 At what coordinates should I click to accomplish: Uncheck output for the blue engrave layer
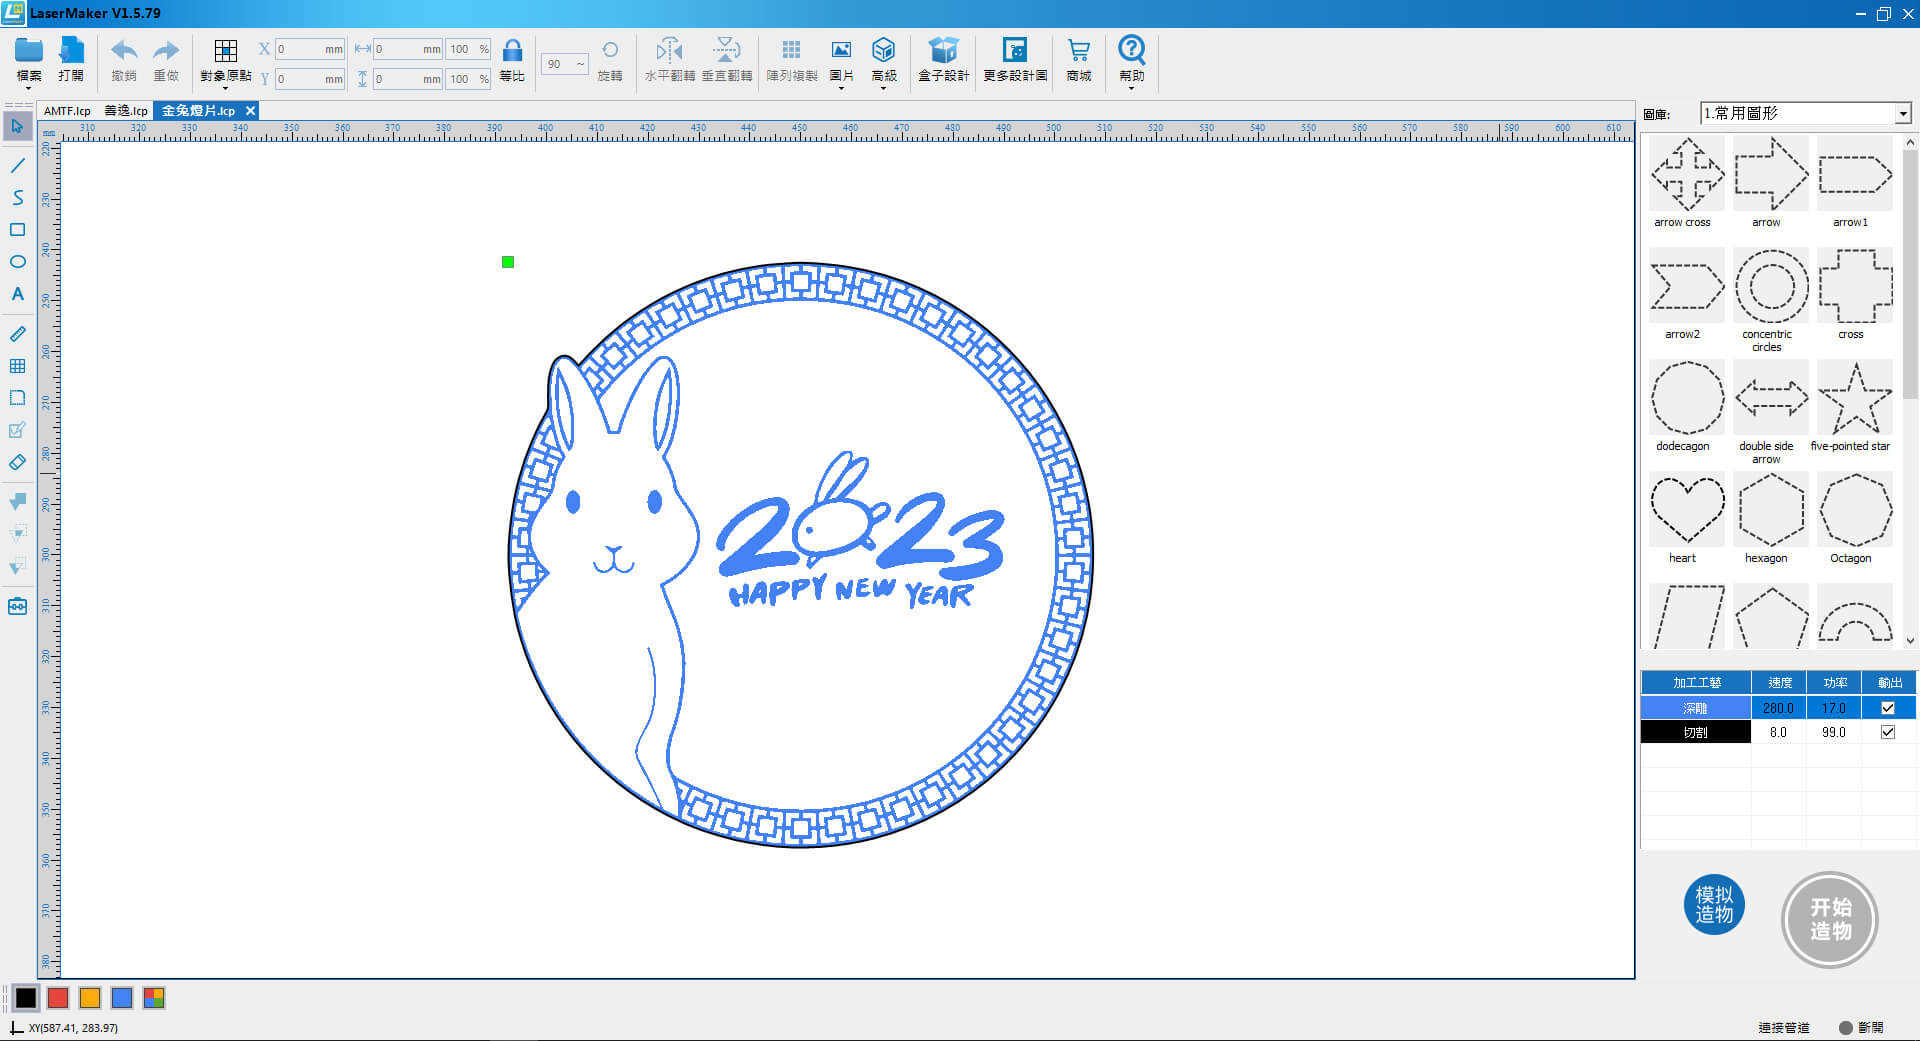point(1888,708)
